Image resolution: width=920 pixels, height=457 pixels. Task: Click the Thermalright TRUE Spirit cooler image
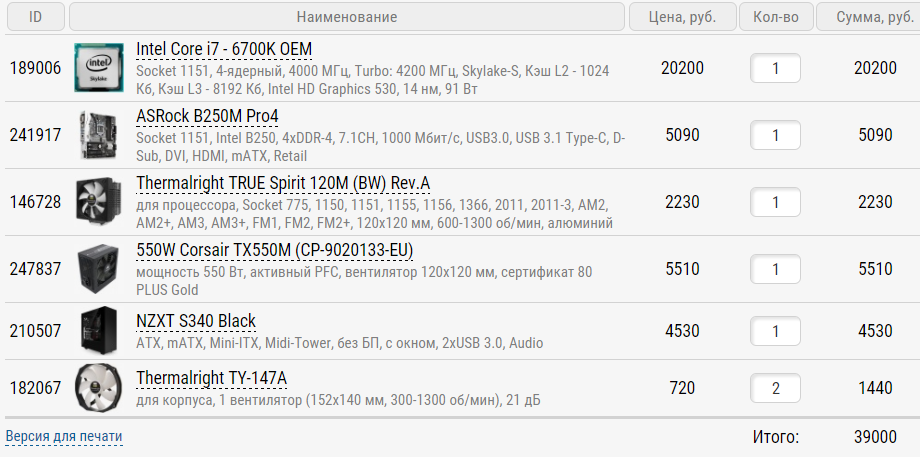point(98,202)
